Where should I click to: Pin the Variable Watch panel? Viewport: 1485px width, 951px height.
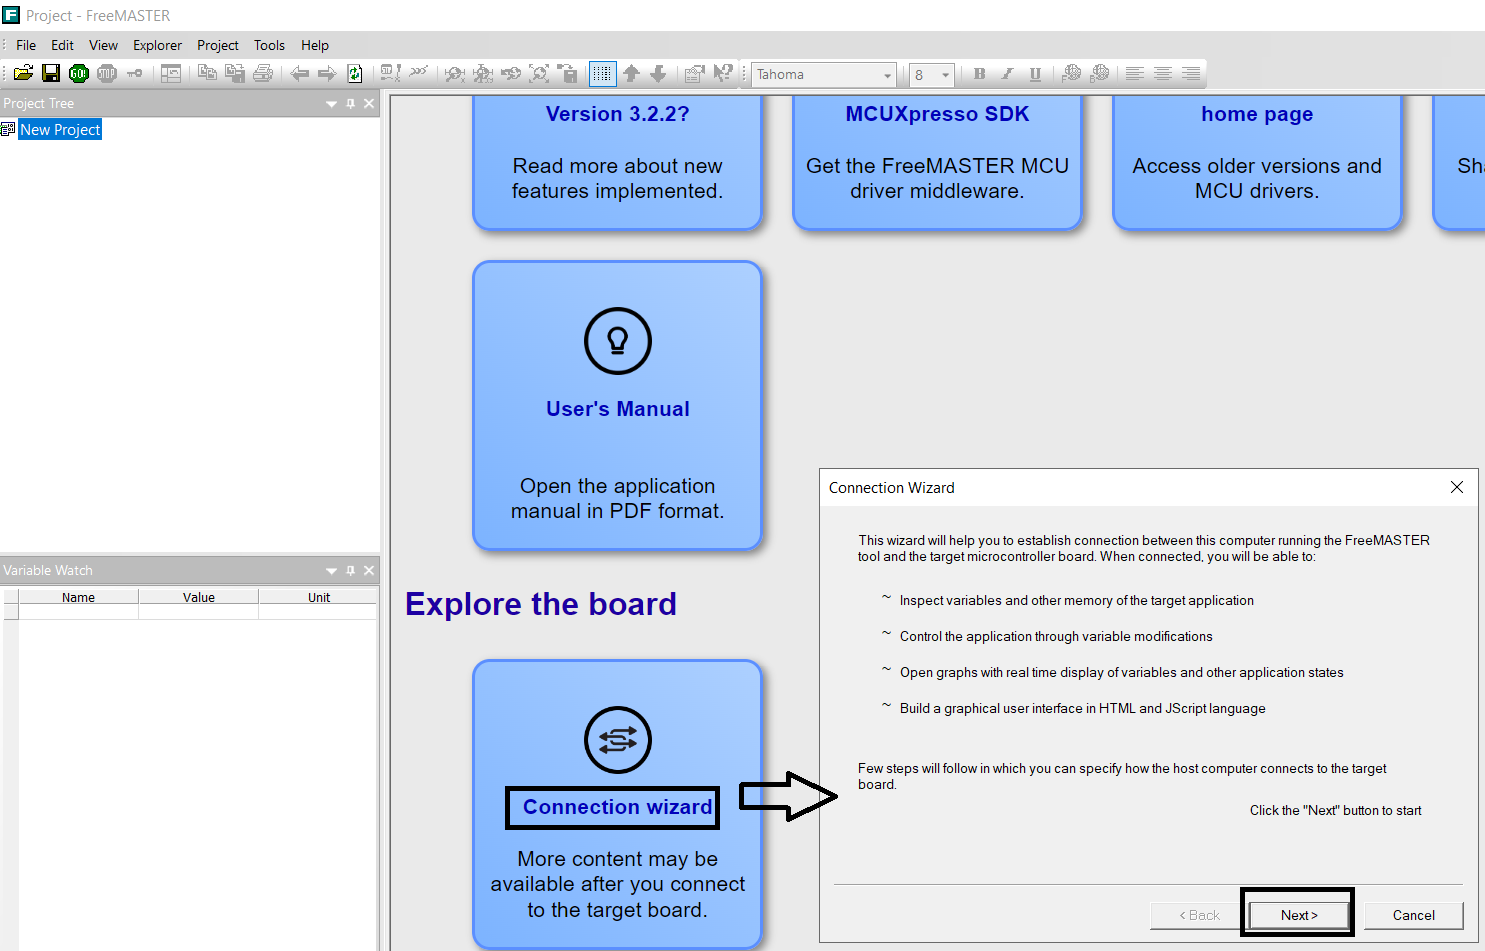coord(350,571)
